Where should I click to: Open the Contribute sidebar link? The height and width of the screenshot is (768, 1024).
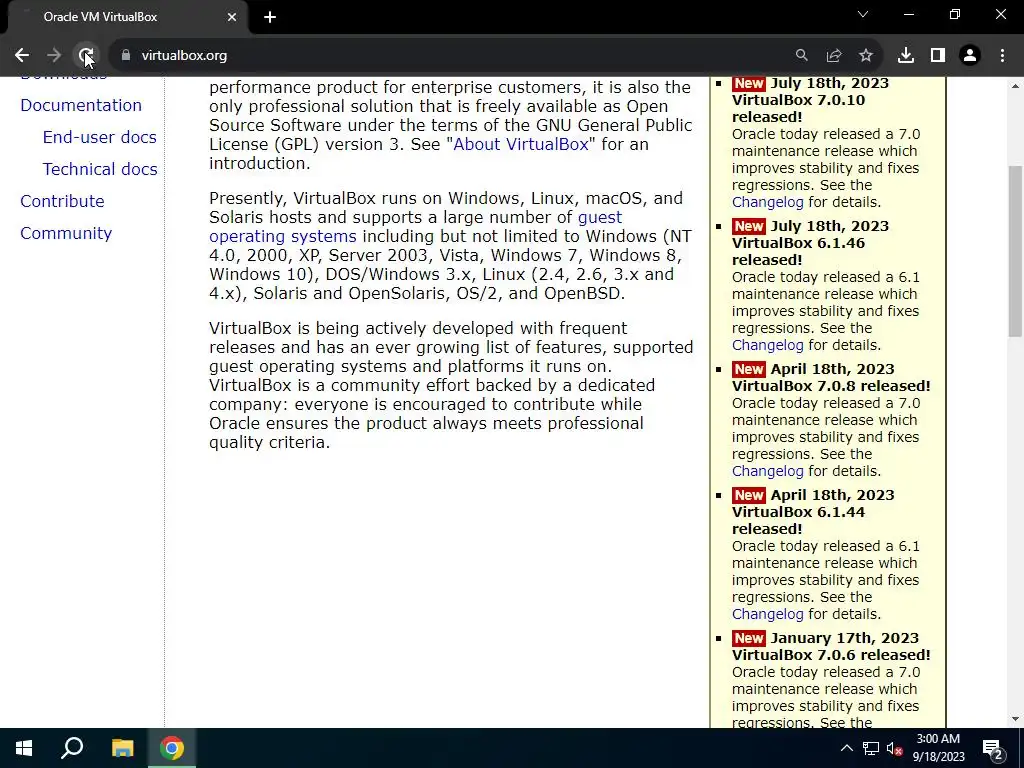pyautogui.click(x=62, y=201)
